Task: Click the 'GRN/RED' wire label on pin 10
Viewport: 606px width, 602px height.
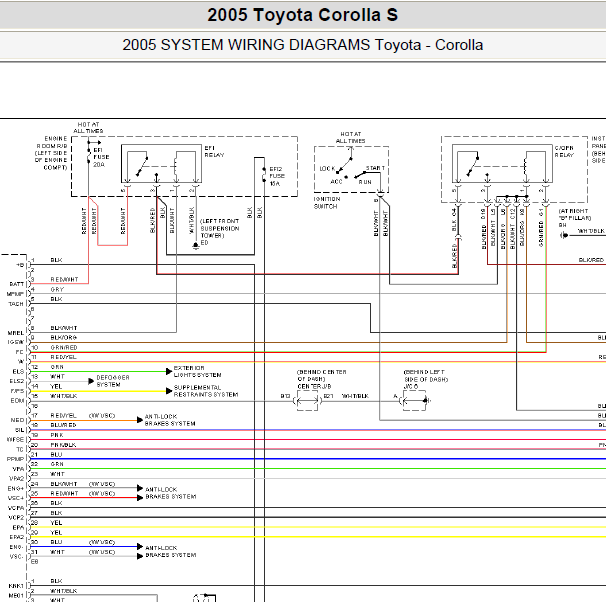Action: (x=64, y=348)
